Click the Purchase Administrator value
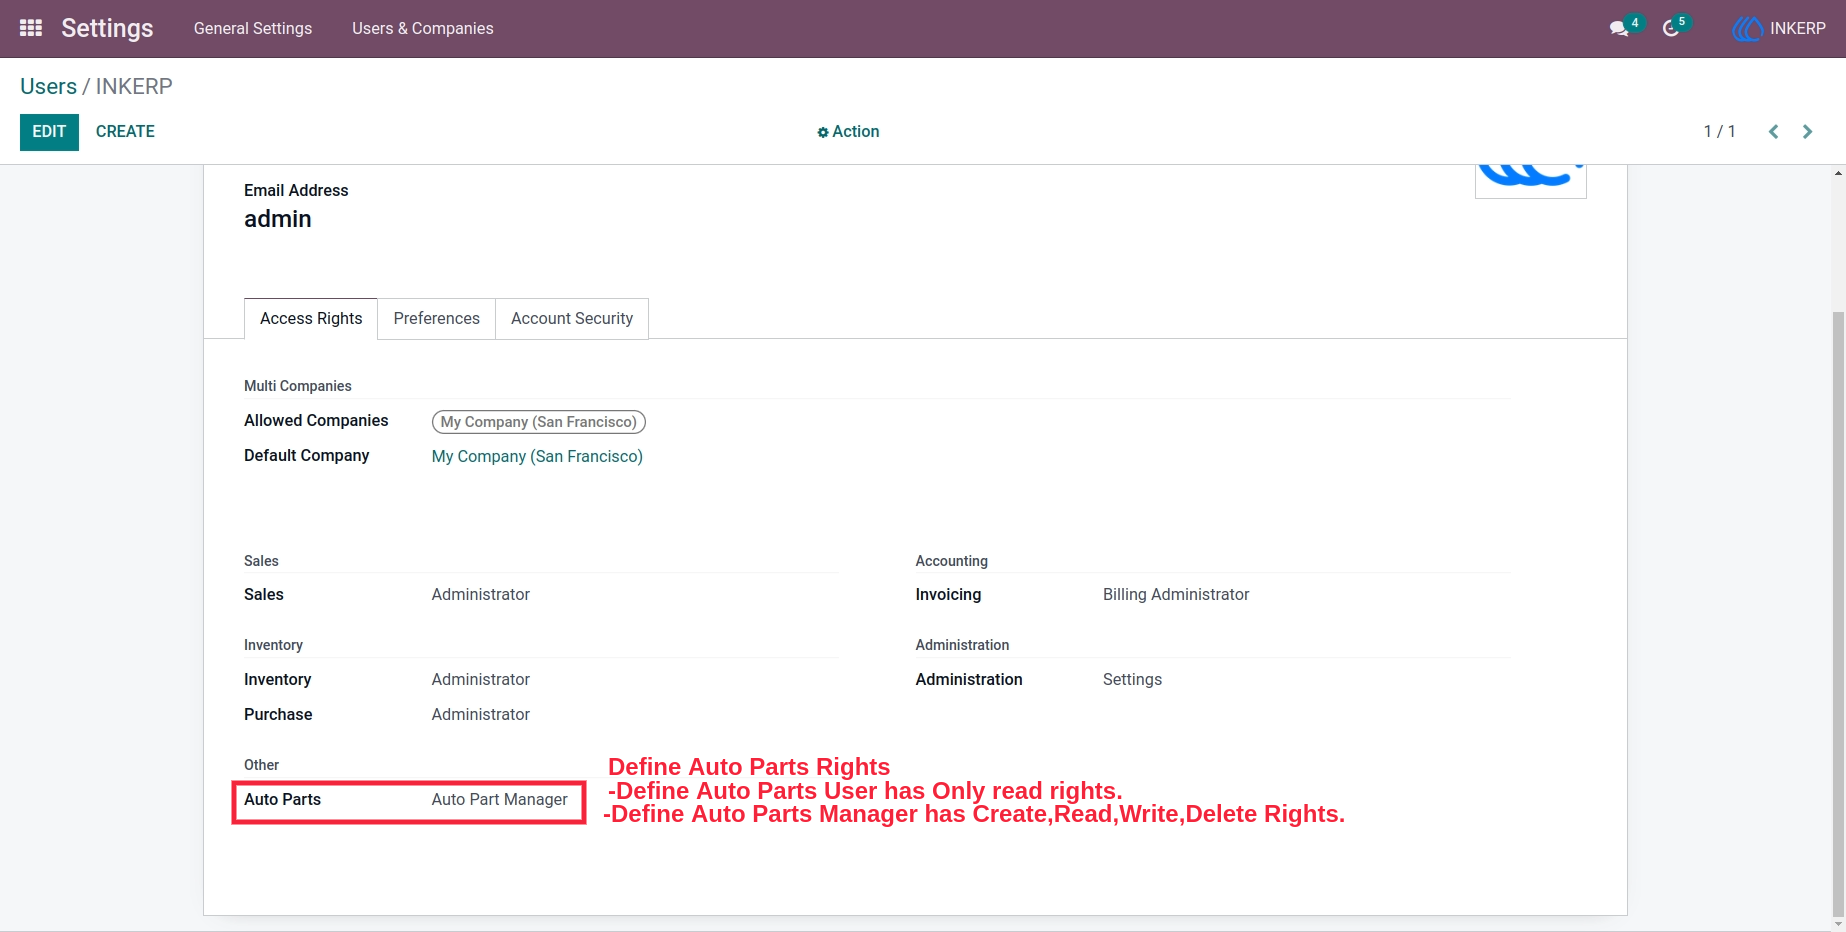Viewport: 1846px width, 932px height. click(481, 714)
